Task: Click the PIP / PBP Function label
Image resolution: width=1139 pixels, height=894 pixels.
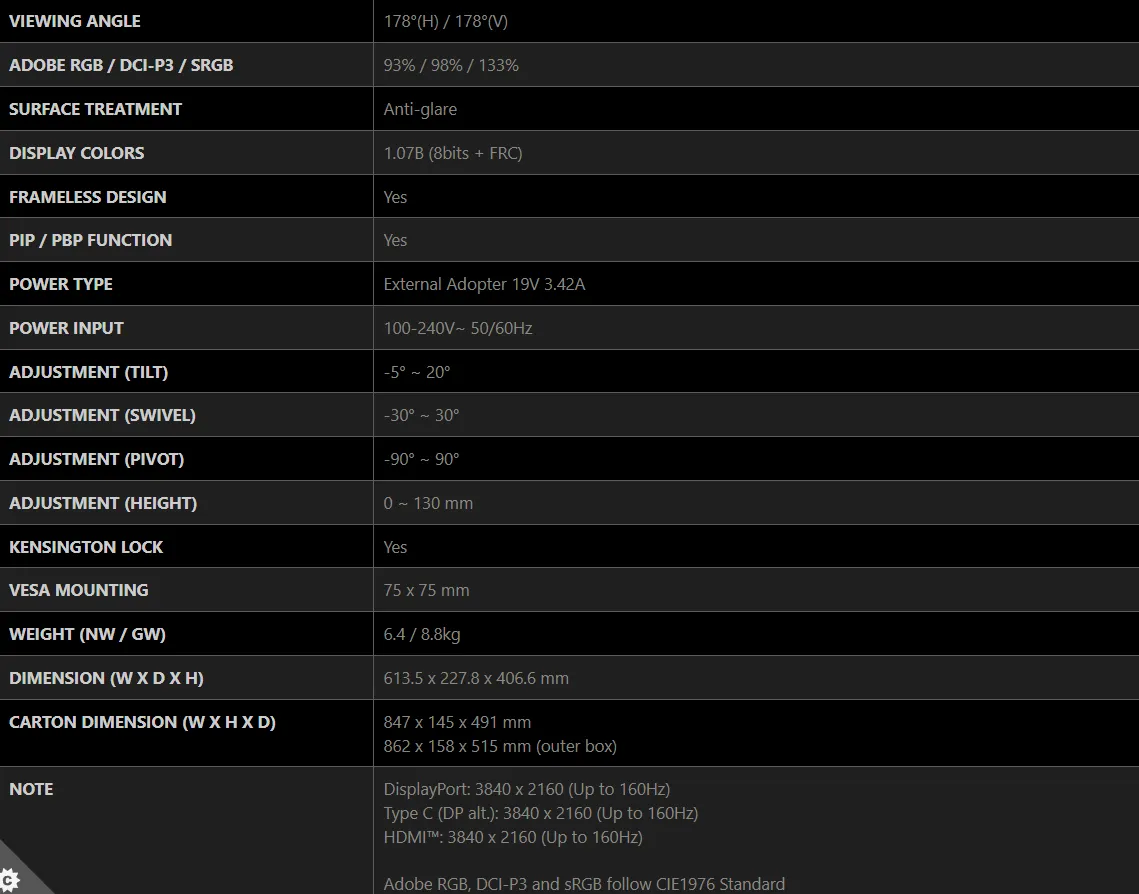Action: point(91,240)
